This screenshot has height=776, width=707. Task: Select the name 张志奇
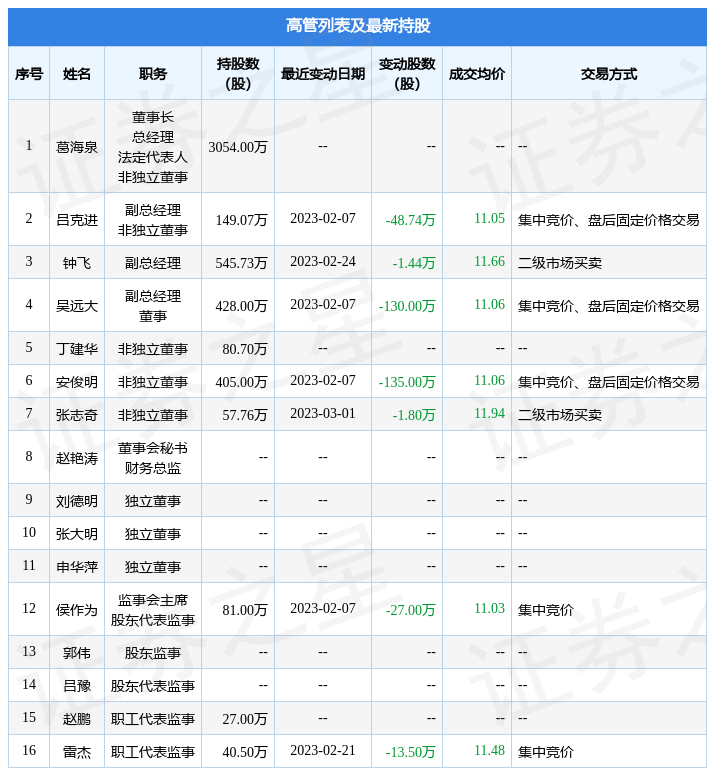pyautogui.click(x=77, y=415)
